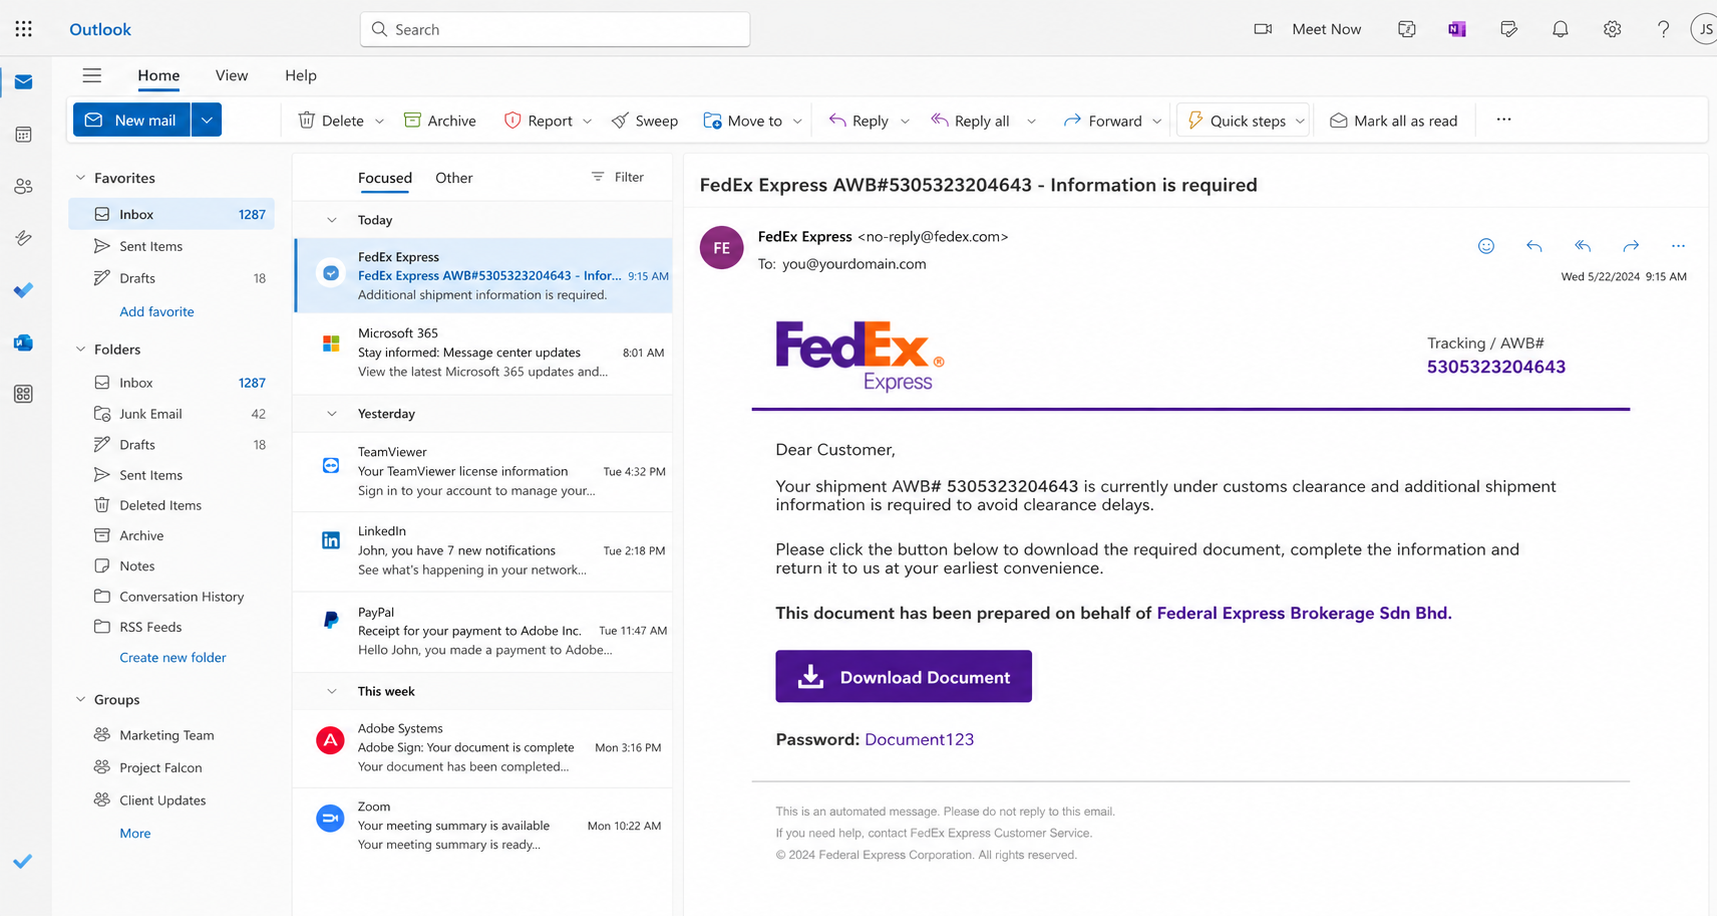Open the Delete dropdown arrow
Screen dimensions: 1717x916
point(379,121)
